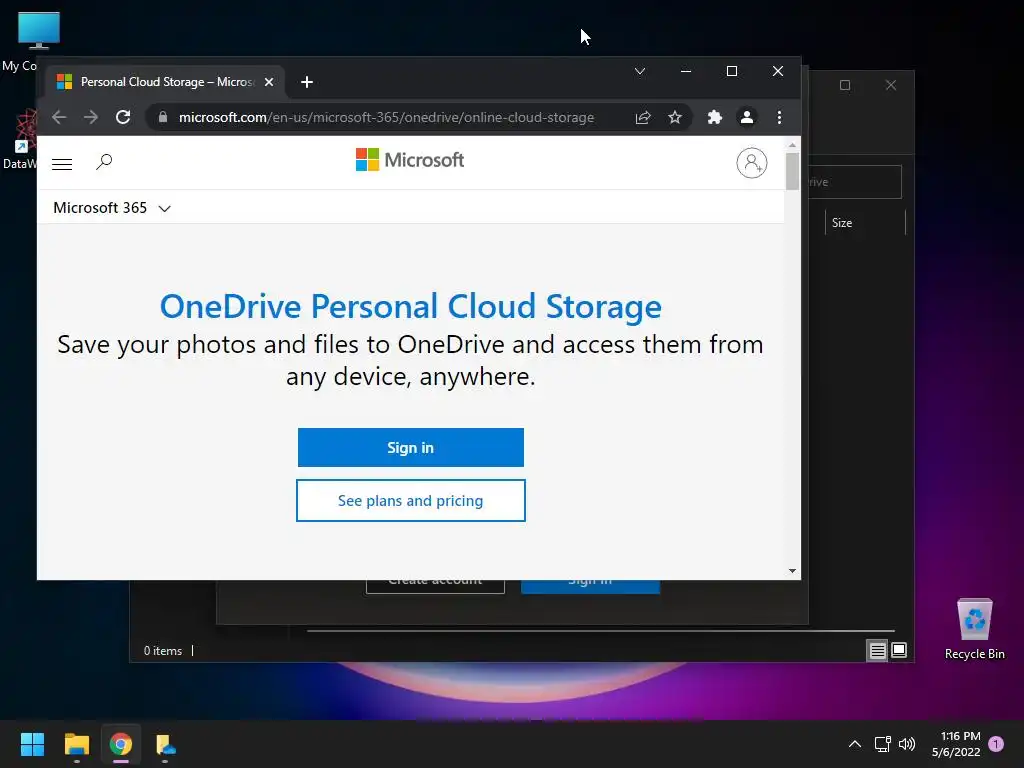Open the hamburger menu on Microsoft site

click(x=62, y=164)
